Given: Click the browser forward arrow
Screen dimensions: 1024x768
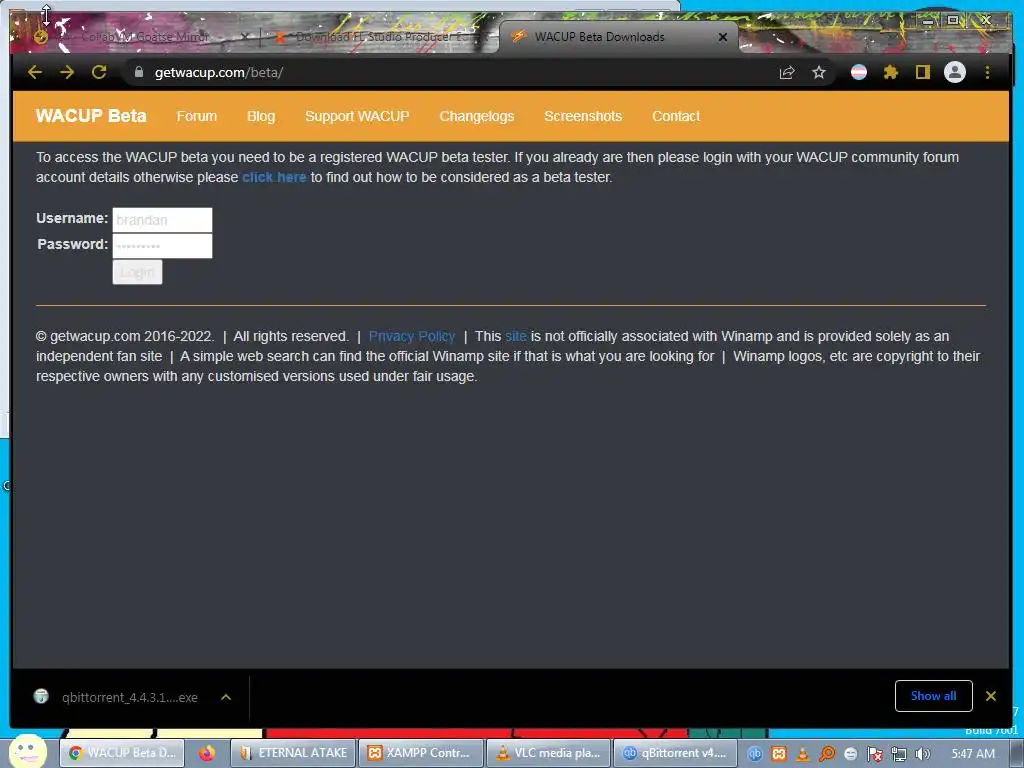Looking at the screenshot, I should click(x=67, y=72).
